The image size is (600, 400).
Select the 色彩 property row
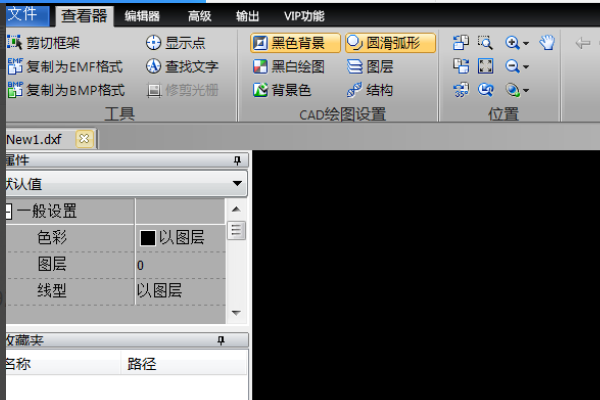[116, 238]
